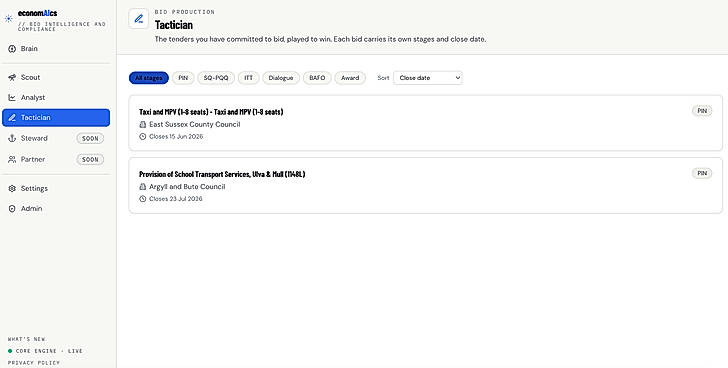Viewport: 728px width, 368px height.
Task: Select the All stages filter
Action: [x=149, y=78]
